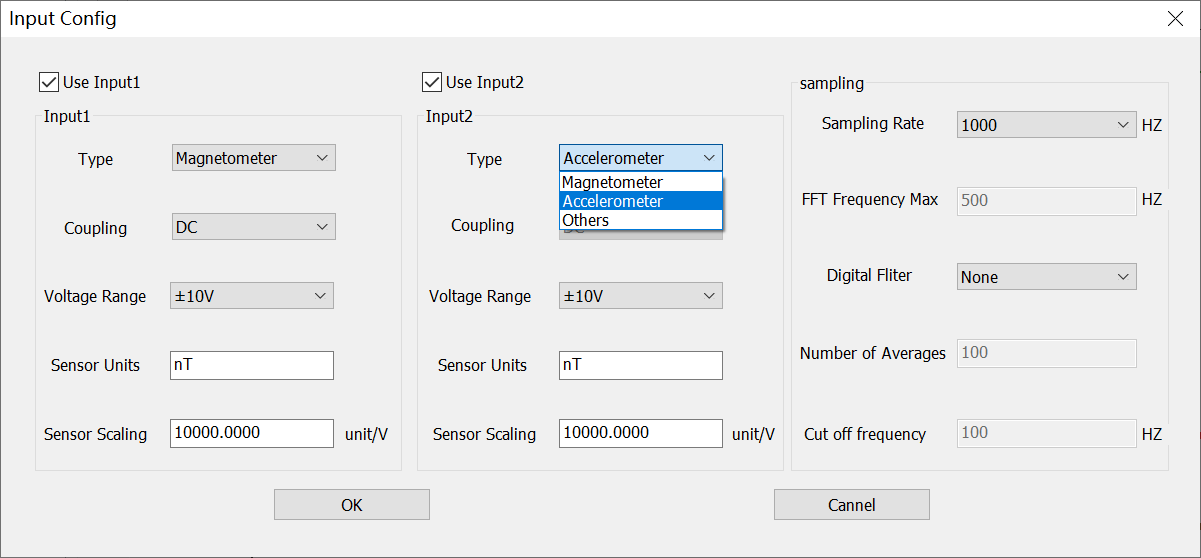Open Input1 Type dropdown showing Magnetometer
Screen dimensions: 1201x558
(253, 158)
